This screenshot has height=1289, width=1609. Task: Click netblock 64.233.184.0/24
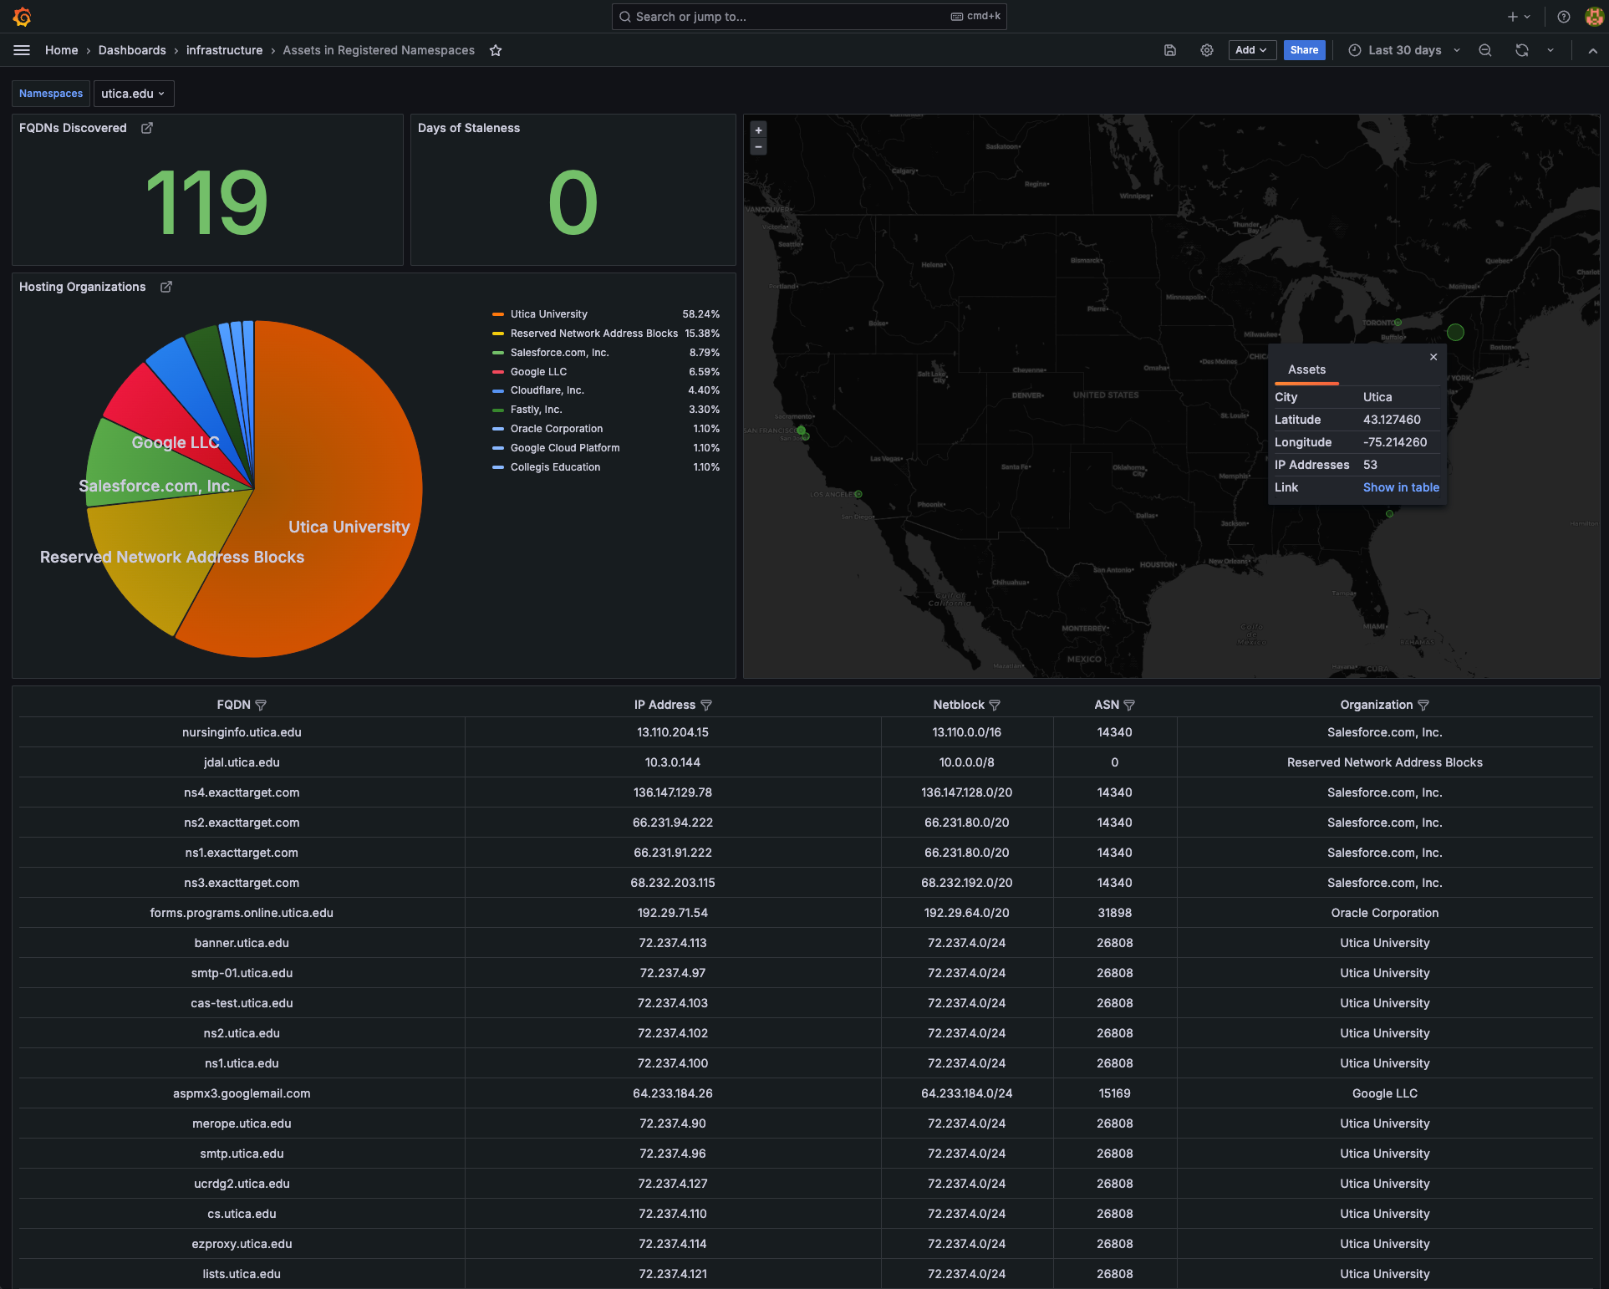(967, 1093)
